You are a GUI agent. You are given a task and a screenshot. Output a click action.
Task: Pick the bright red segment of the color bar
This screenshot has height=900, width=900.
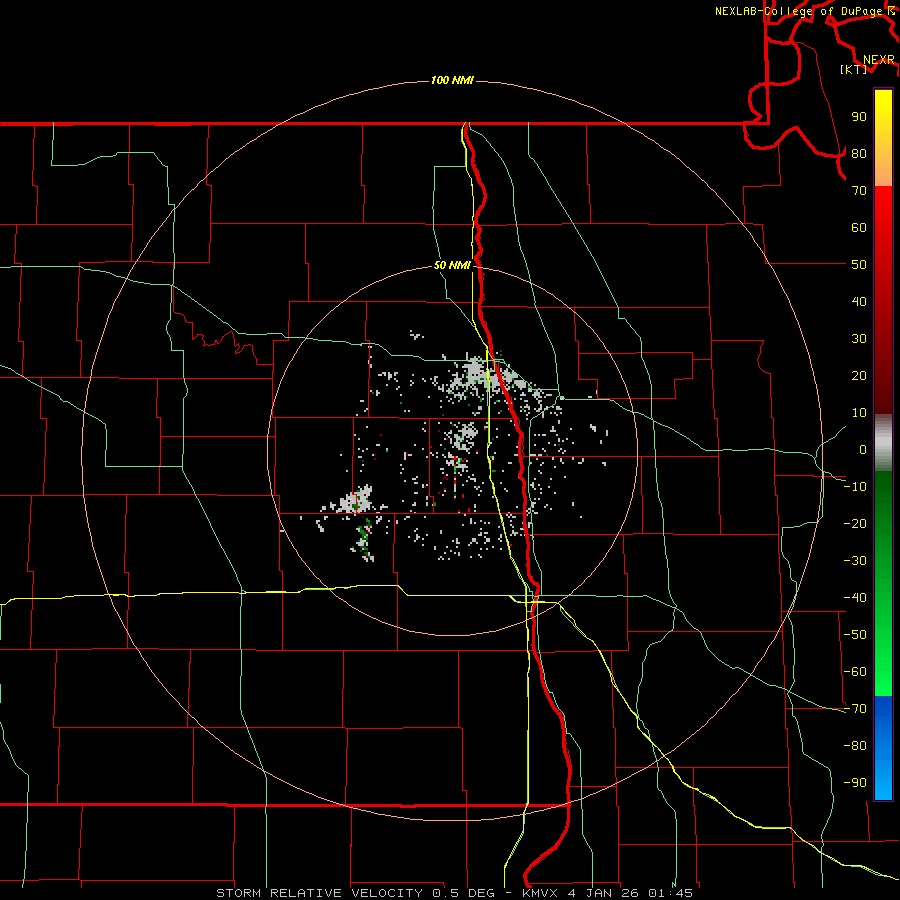tap(883, 210)
